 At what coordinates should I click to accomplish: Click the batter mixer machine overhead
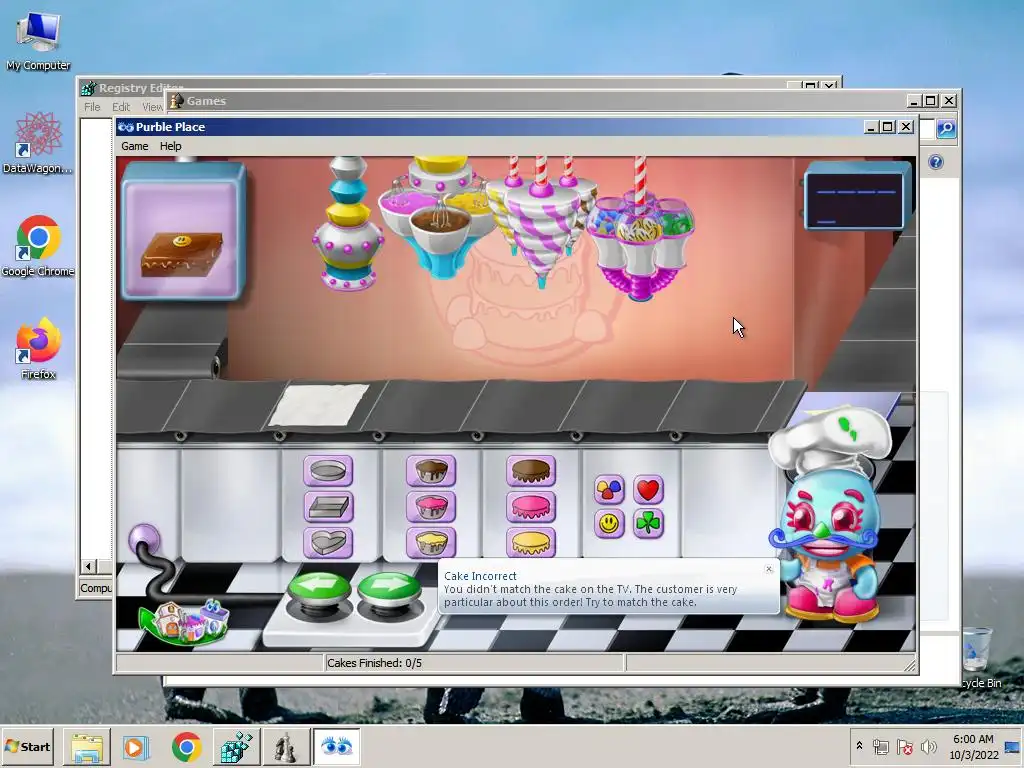click(441, 217)
